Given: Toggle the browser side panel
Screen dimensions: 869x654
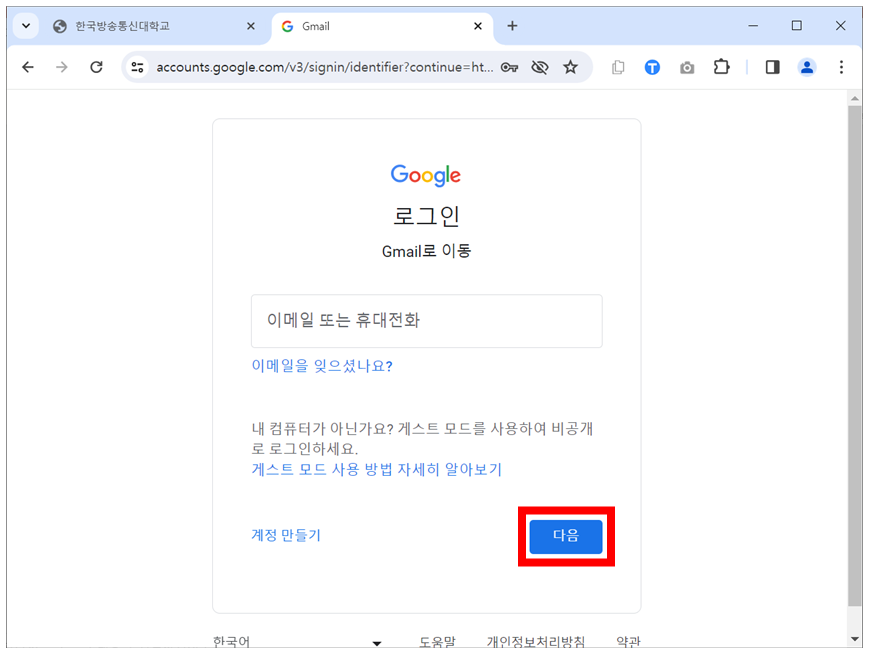Looking at the screenshot, I should click(773, 67).
